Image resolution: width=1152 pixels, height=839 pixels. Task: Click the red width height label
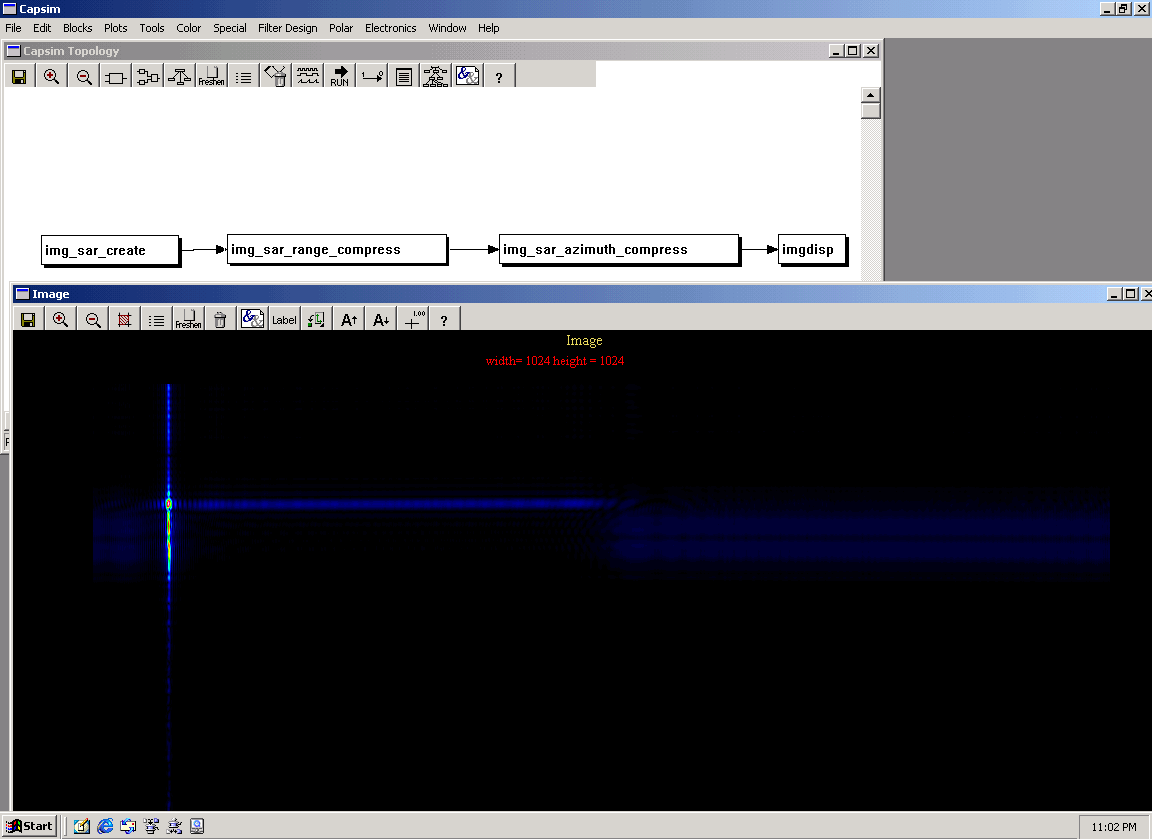pos(555,361)
